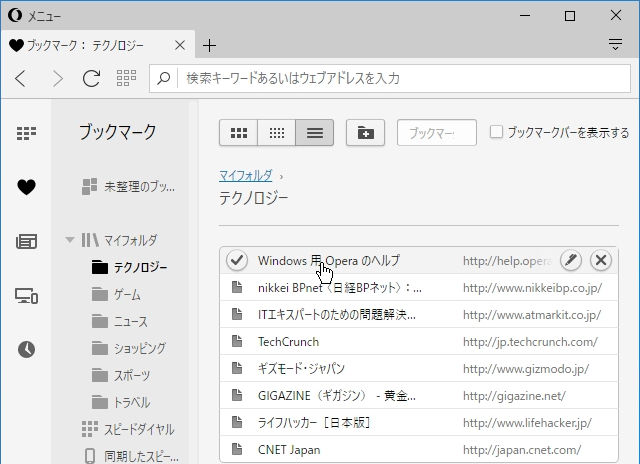Open the Opera メニュー button
Screen dimensions: 640x464
point(34,16)
